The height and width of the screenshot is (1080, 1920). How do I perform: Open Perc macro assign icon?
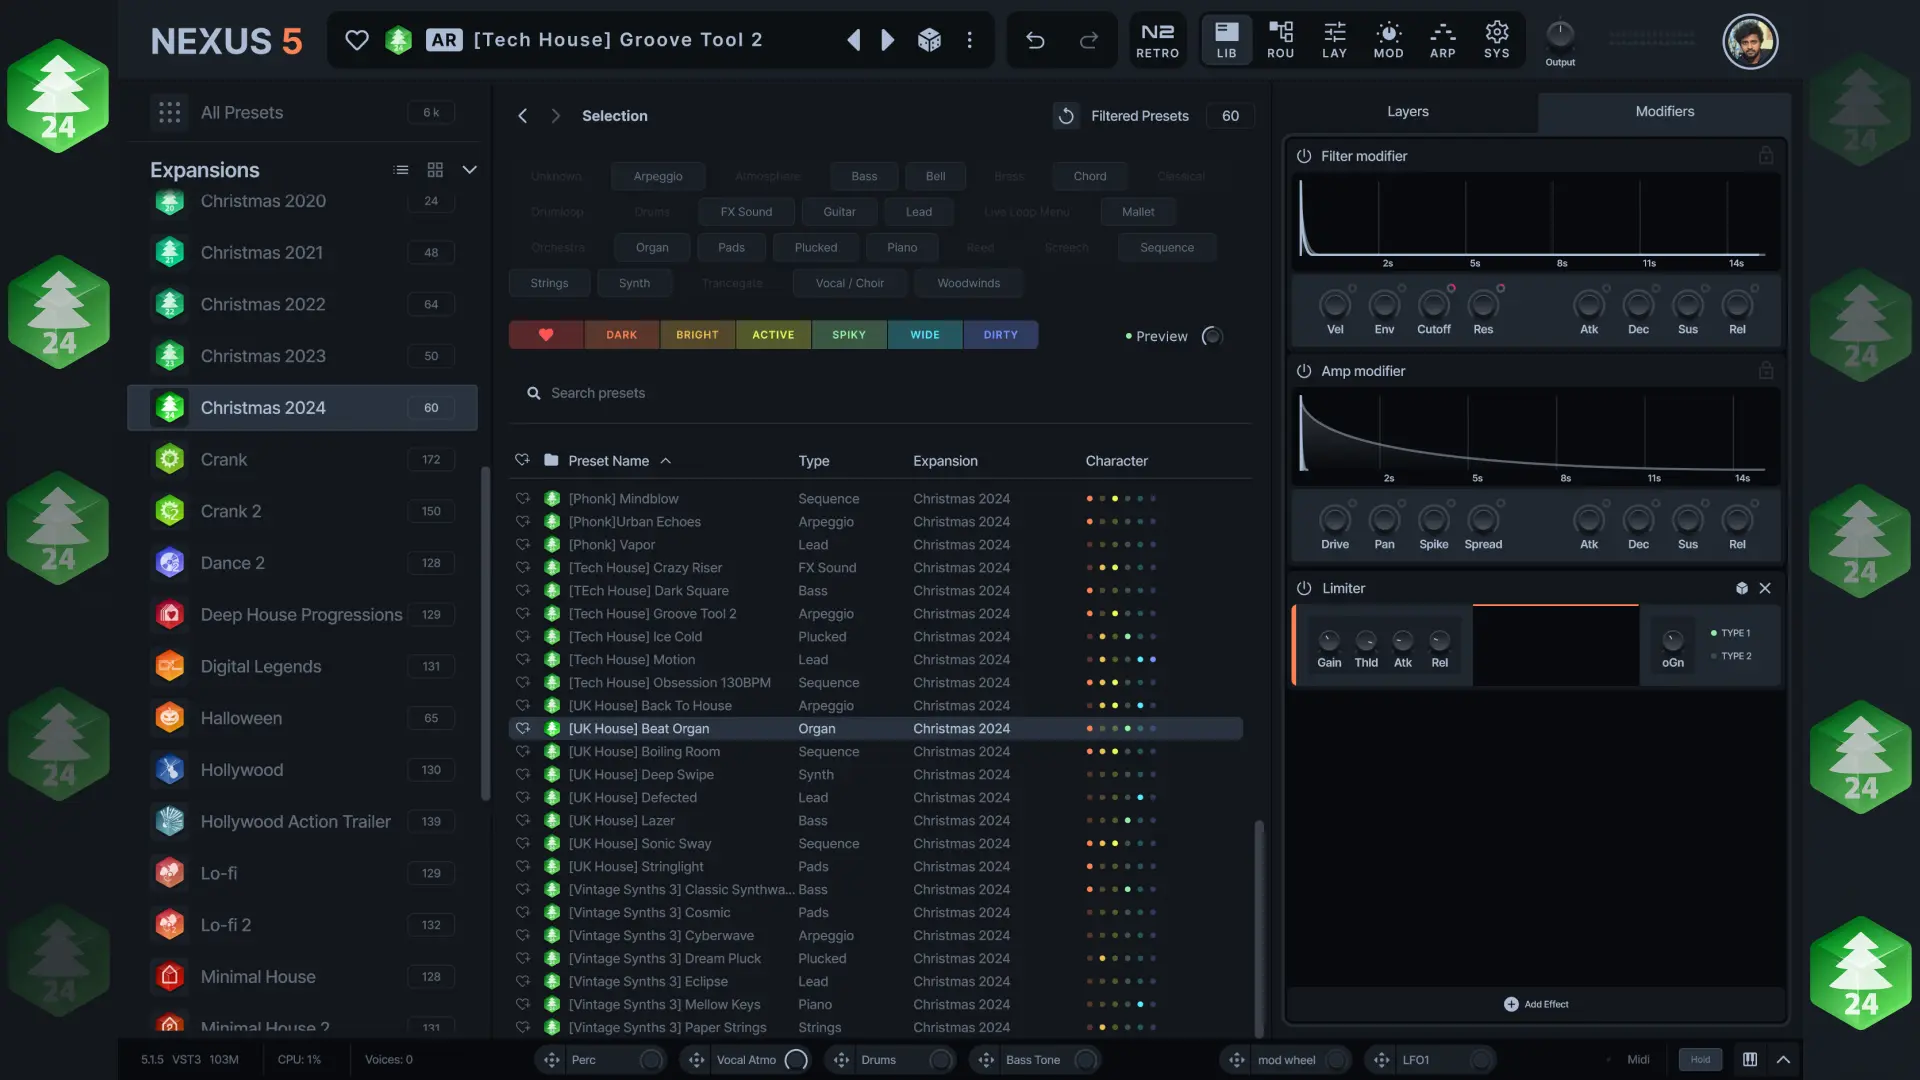click(x=551, y=1060)
